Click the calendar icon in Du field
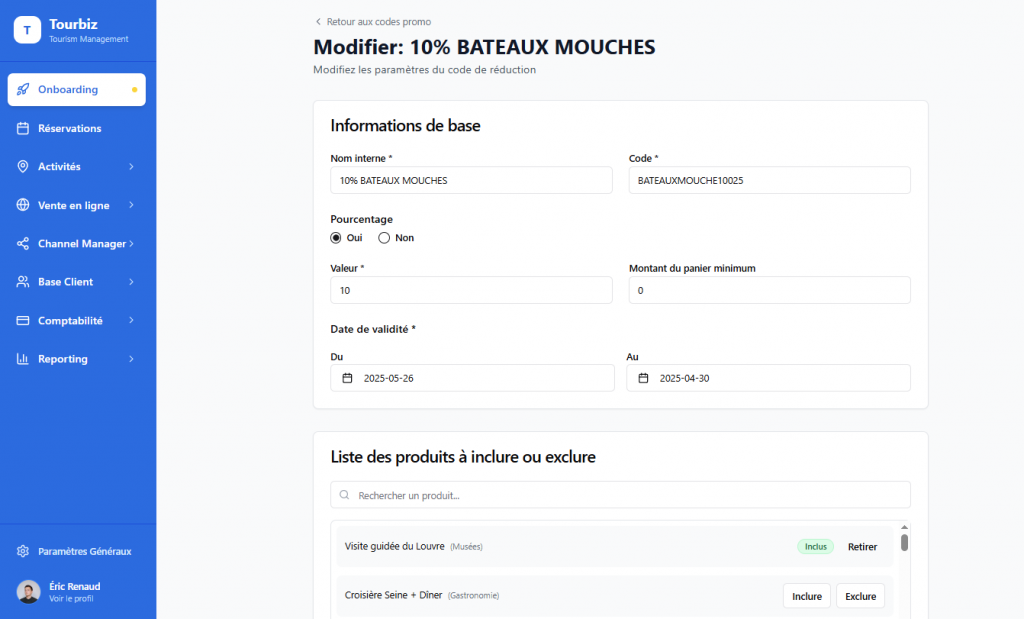Image resolution: width=1024 pixels, height=619 pixels. 347,378
